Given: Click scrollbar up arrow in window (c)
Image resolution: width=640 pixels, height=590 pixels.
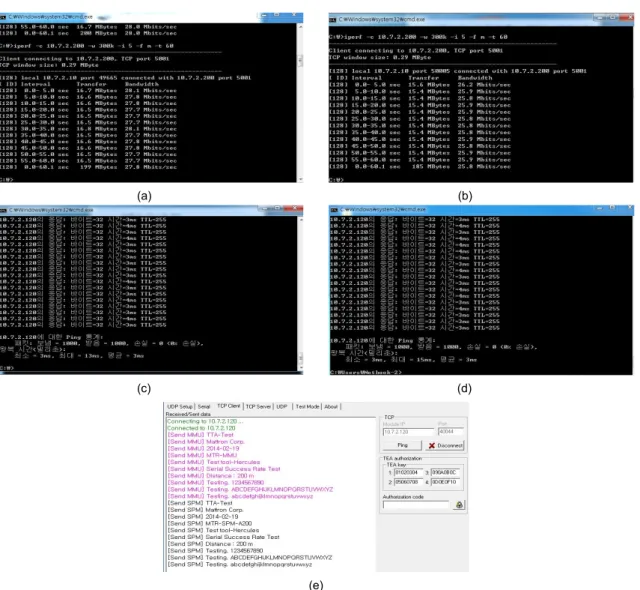Looking at the screenshot, I should 300,220.
